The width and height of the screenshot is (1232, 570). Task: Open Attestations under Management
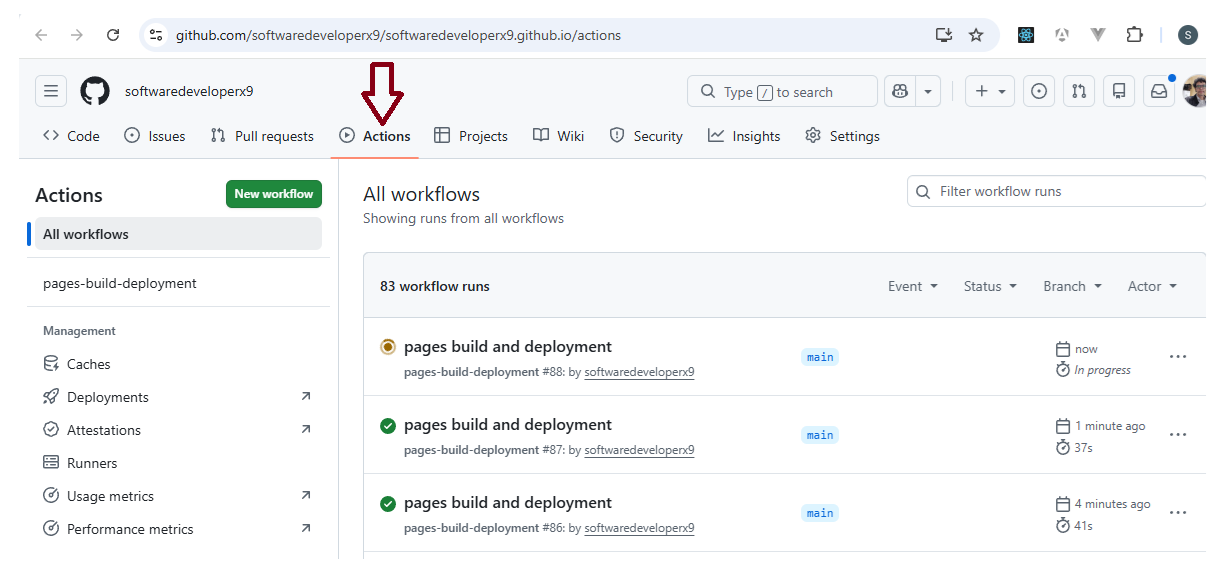[178, 430]
